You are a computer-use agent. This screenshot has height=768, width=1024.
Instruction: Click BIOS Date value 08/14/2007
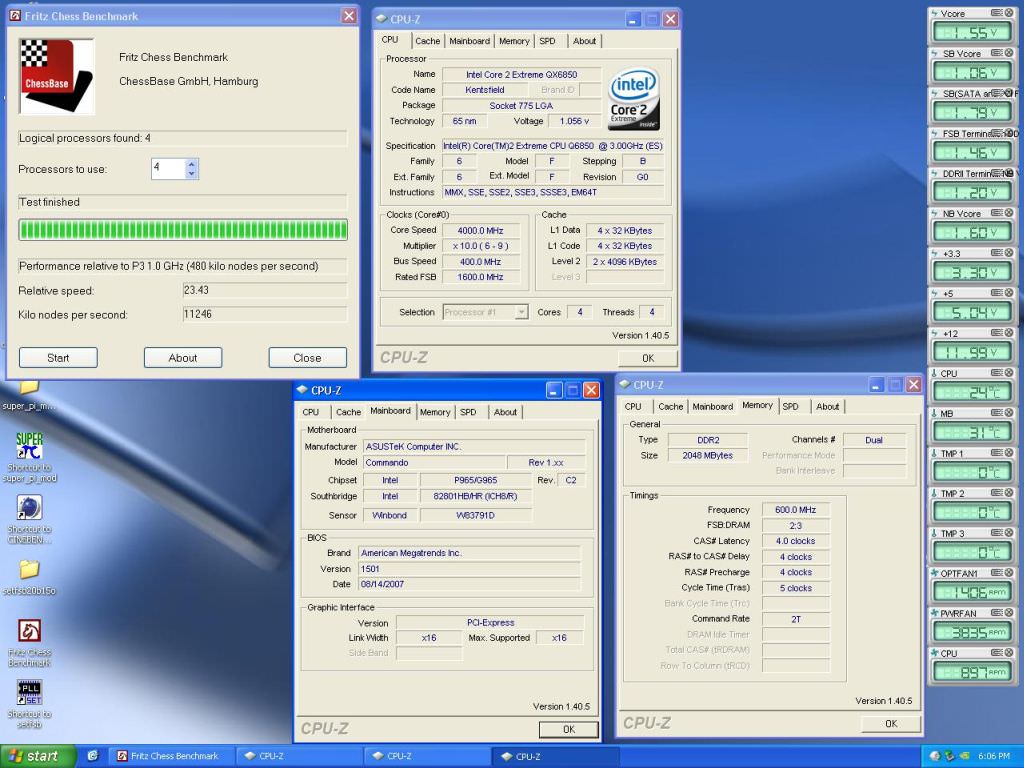pyautogui.click(x=469, y=584)
